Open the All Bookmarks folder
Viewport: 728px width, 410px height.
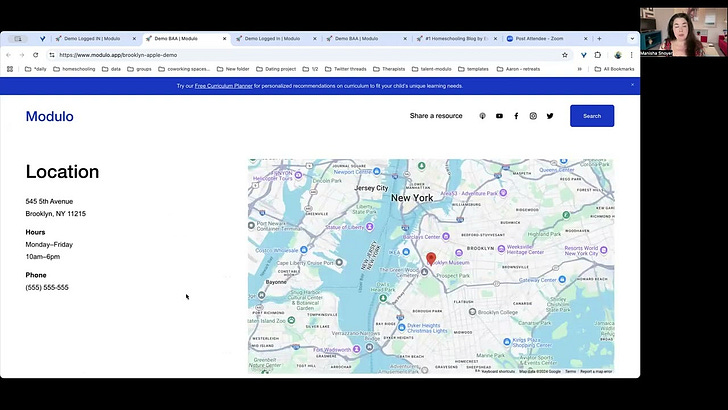[614, 69]
